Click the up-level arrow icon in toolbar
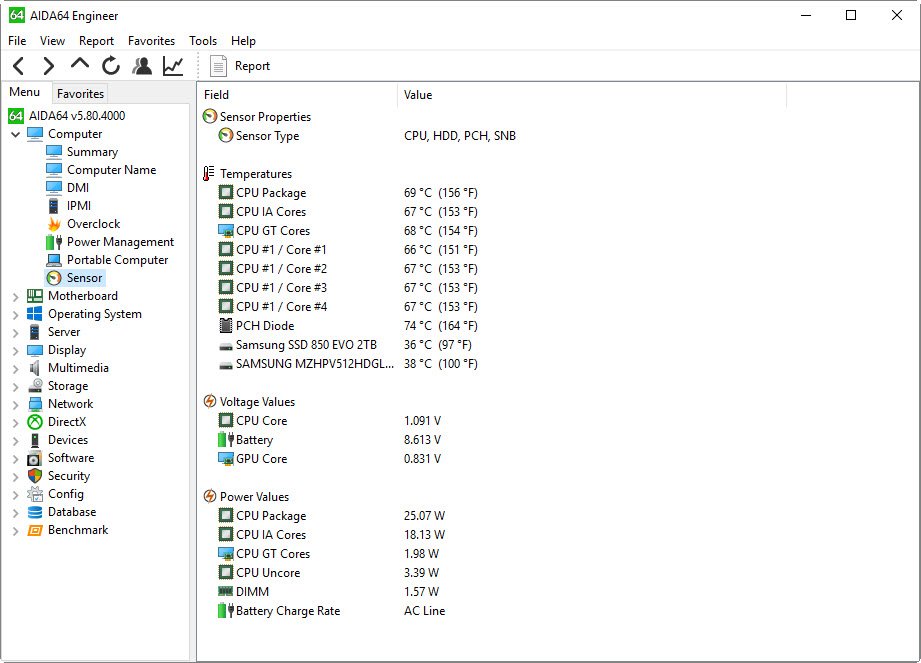The image size is (921, 663). 78,65
